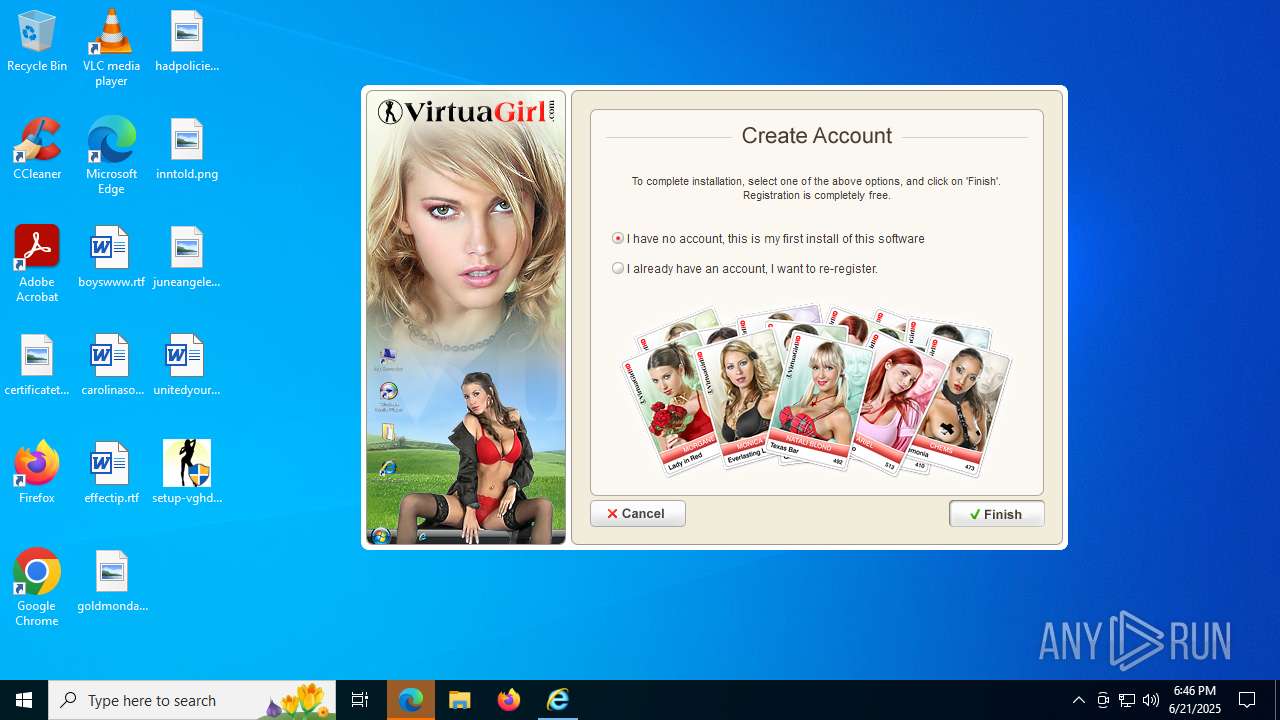The height and width of the screenshot is (720, 1280).
Task: Select unitedyour document icon
Action: 187,366
